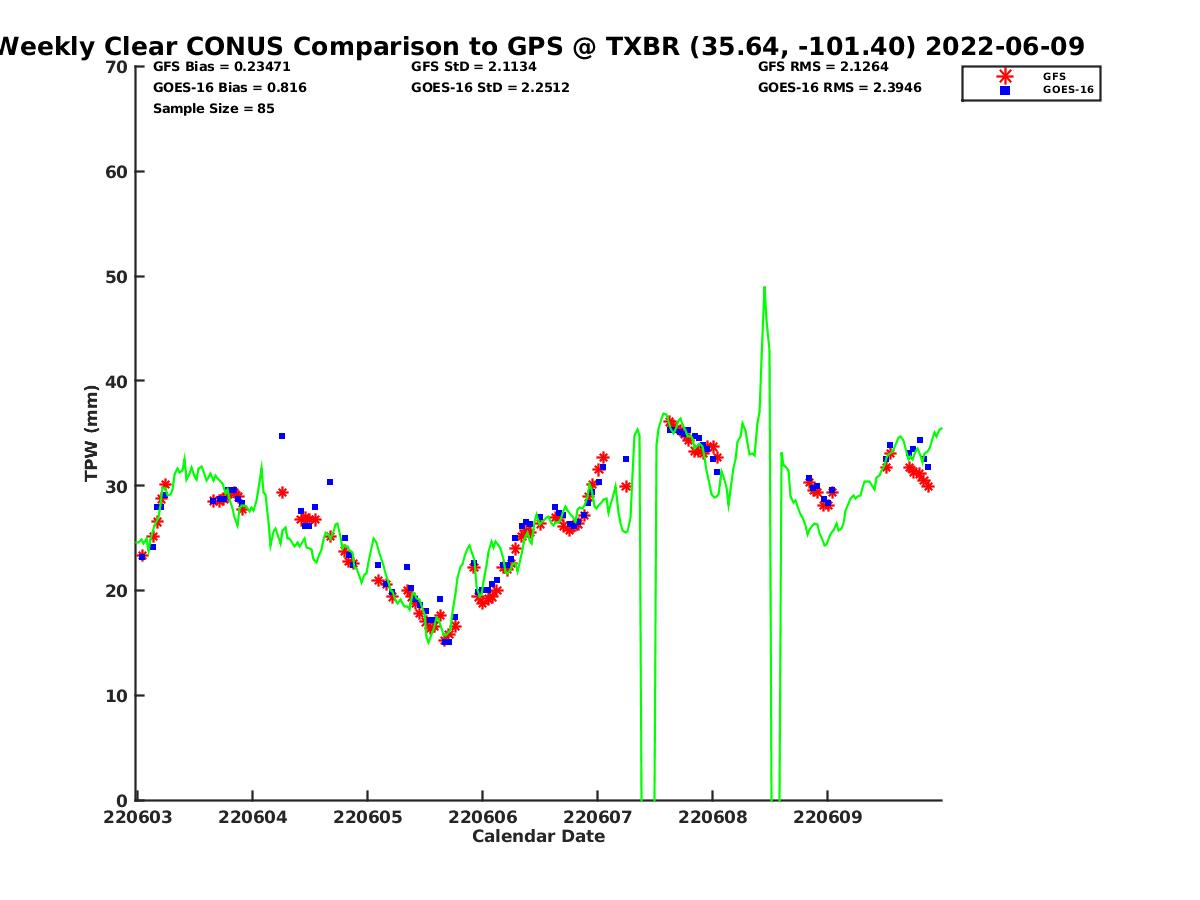This screenshot has height=900, width=1200.
Task: Click the 220608 date tick label
Action: [x=712, y=817]
